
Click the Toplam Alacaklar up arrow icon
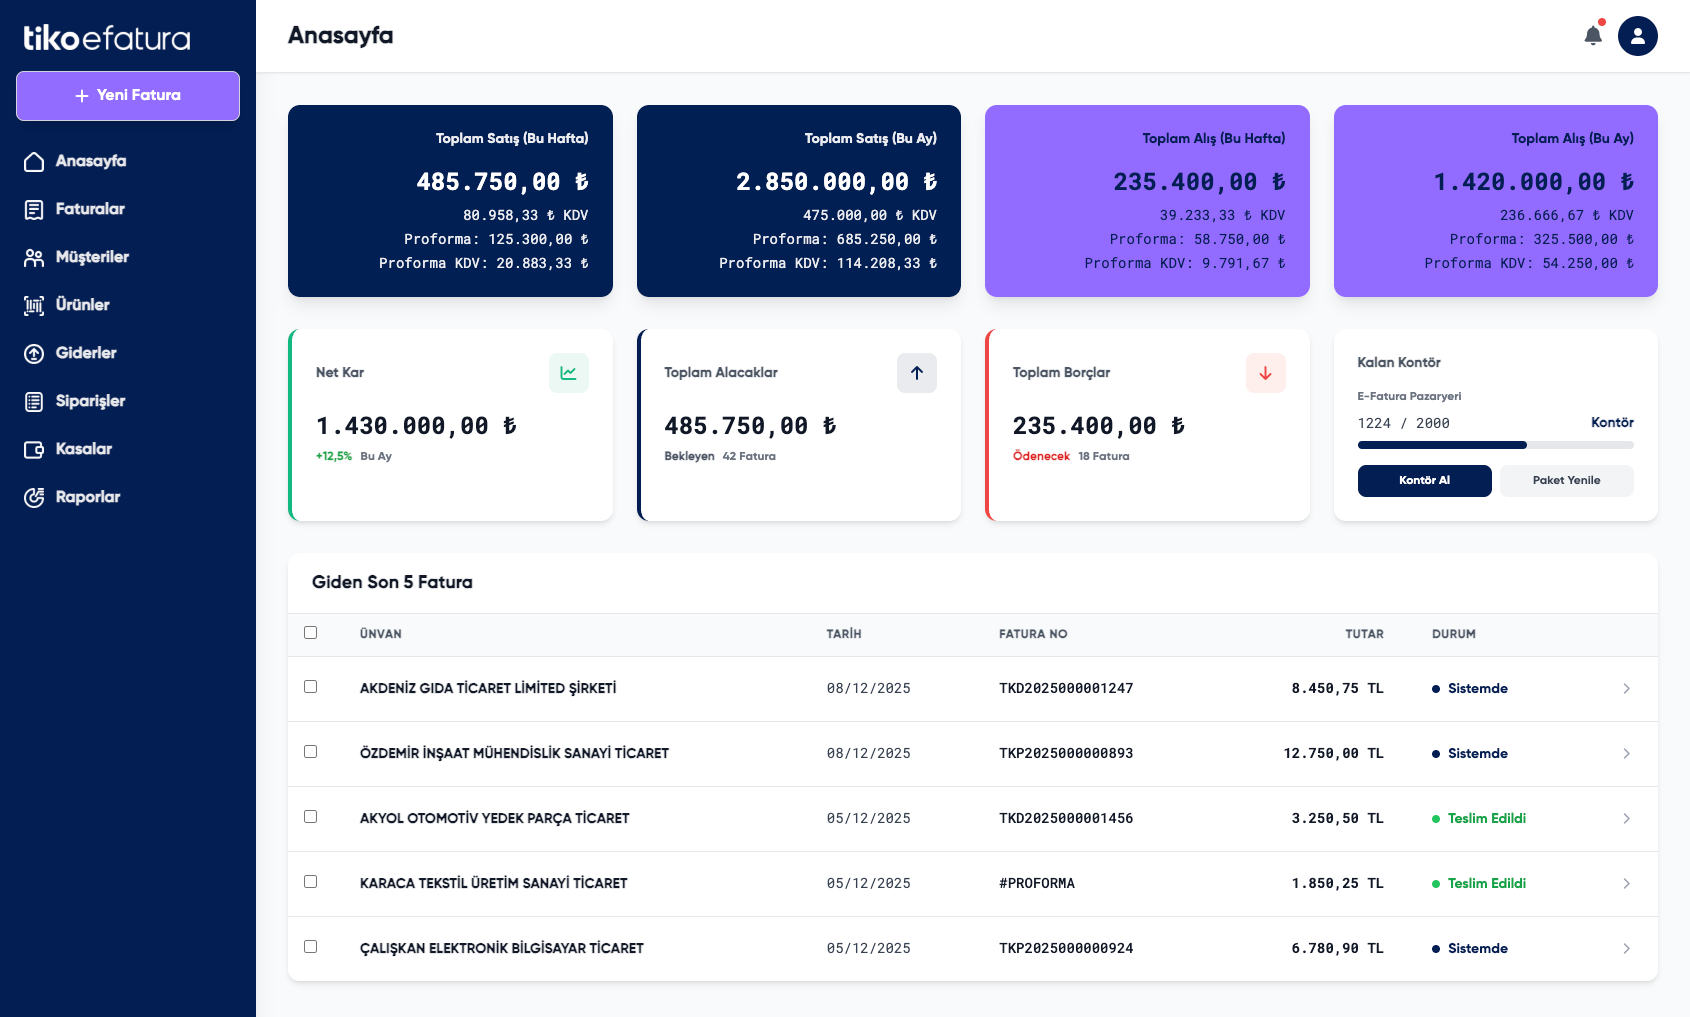(916, 373)
